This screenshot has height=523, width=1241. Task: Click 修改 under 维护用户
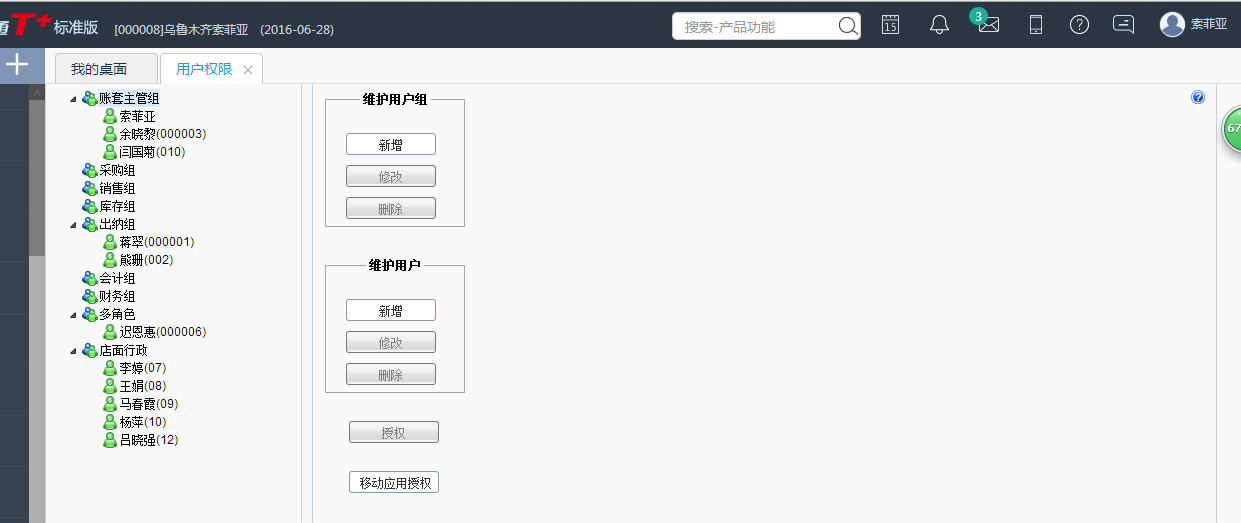tap(391, 342)
